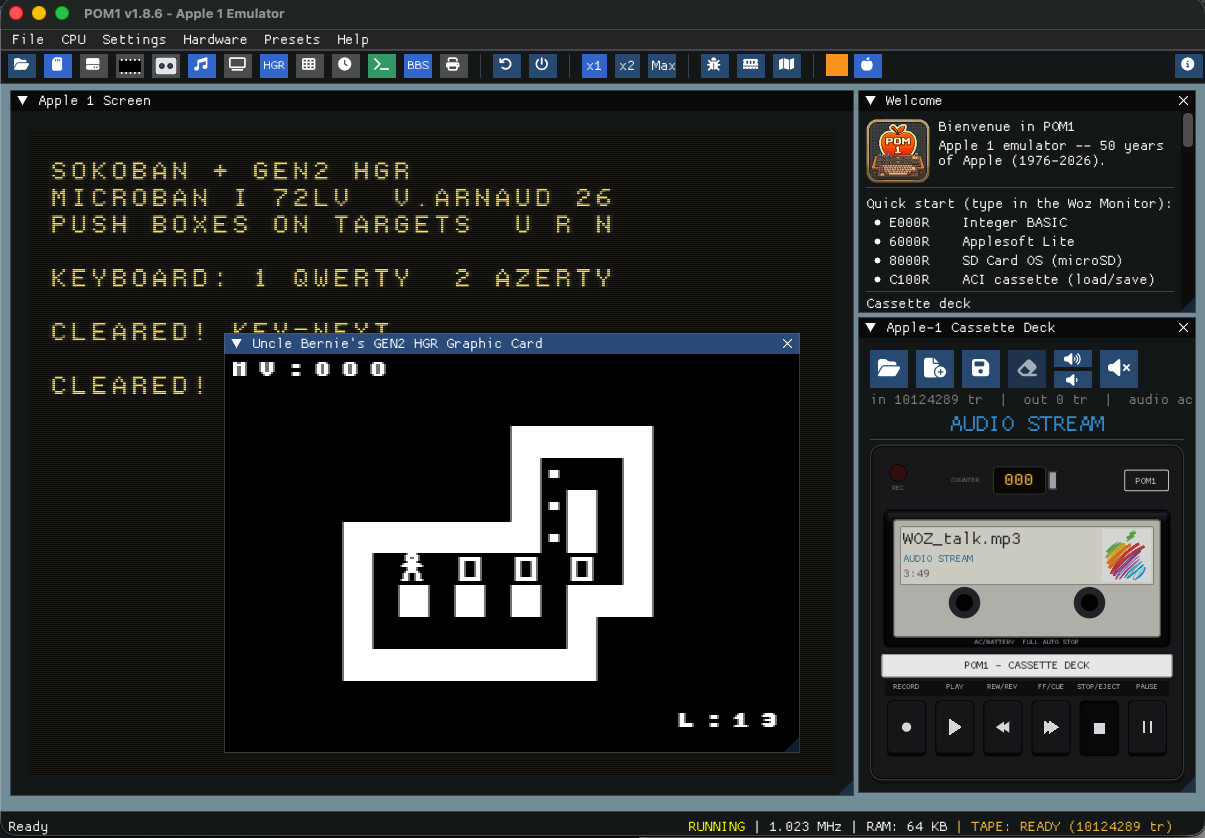
Task: Open tape file in the Cassette Deck
Action: coord(888,368)
